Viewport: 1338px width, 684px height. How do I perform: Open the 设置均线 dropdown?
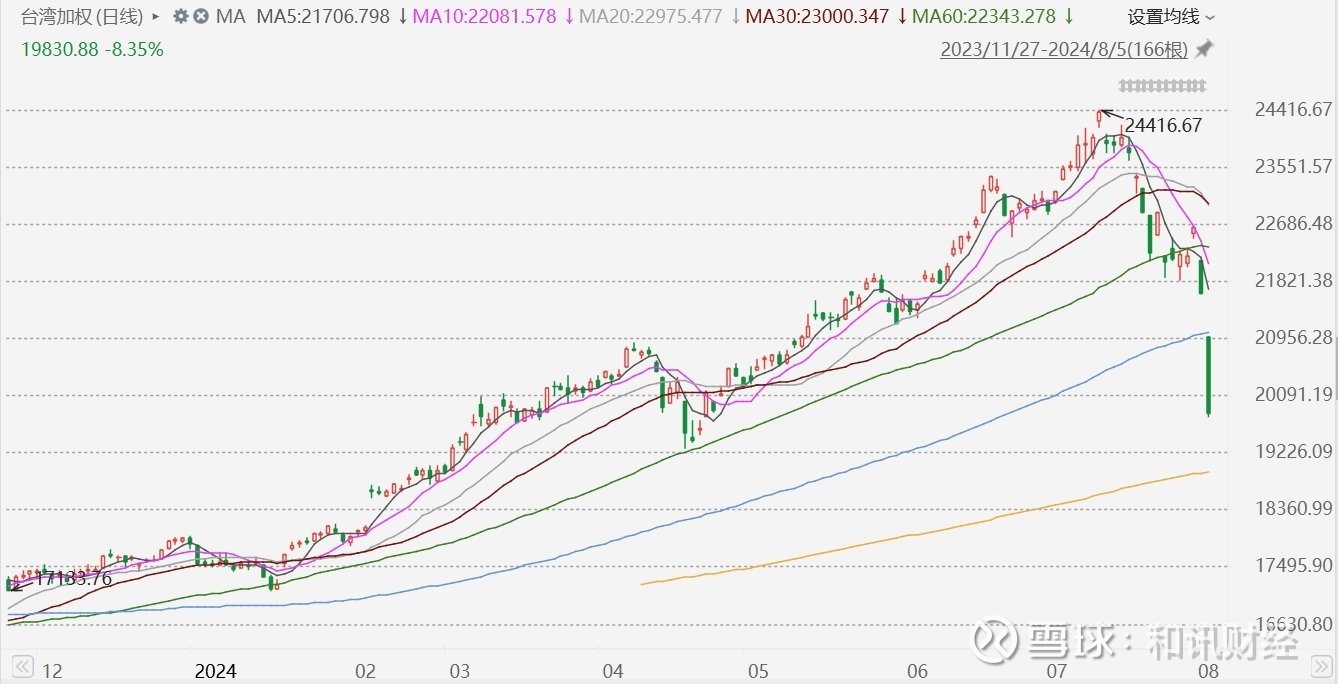click(1171, 17)
